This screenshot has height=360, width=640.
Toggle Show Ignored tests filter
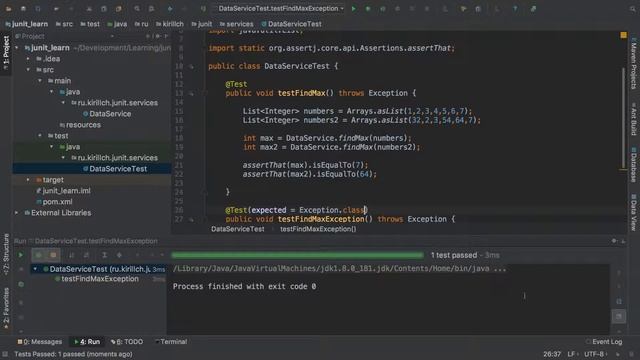pos(53,255)
